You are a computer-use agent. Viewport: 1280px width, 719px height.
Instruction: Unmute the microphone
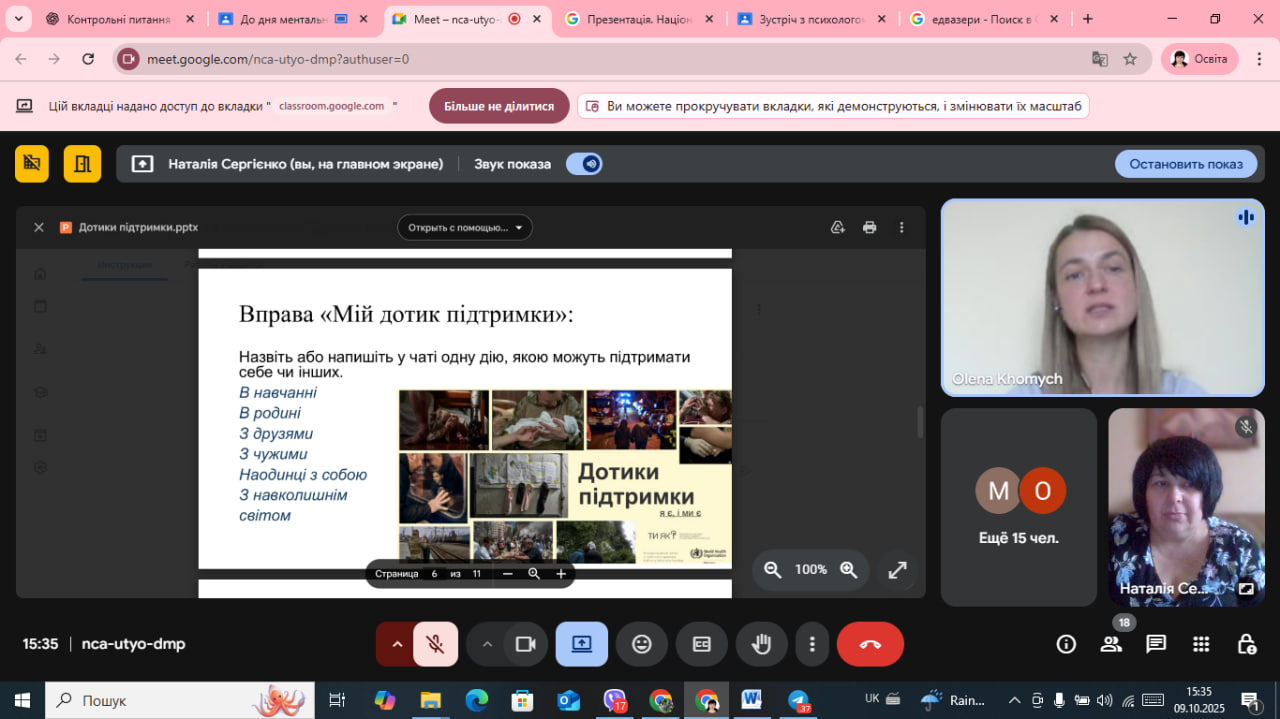(435, 644)
